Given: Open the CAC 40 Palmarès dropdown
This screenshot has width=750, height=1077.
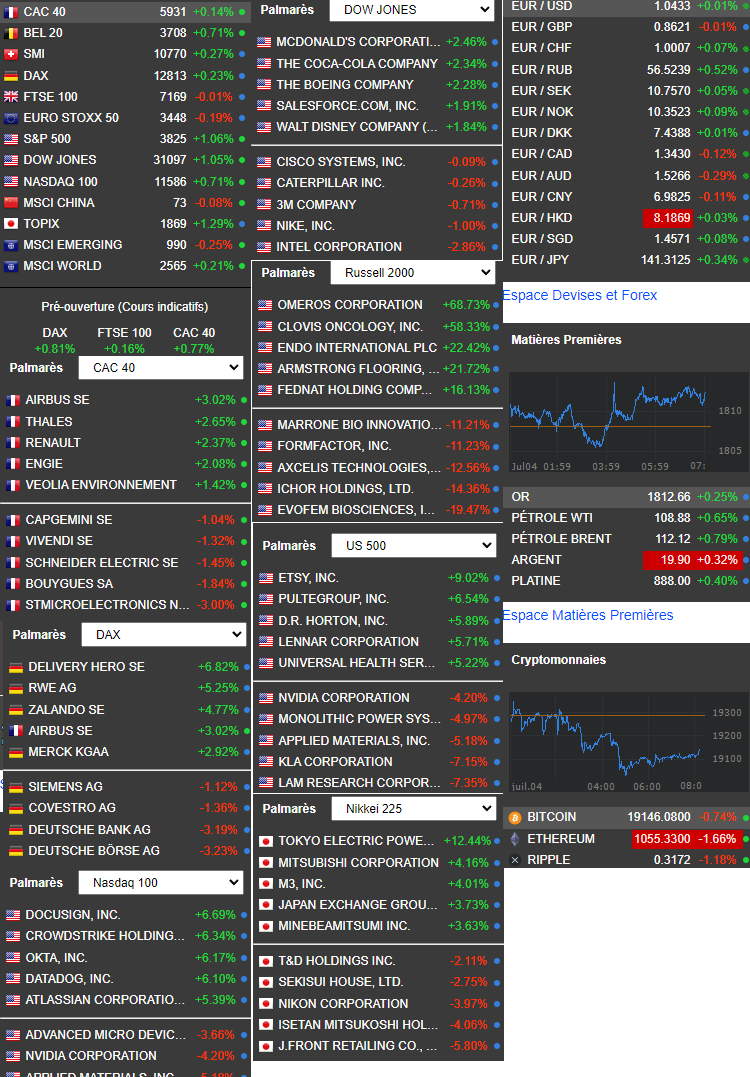Looking at the screenshot, I should click(x=161, y=367).
